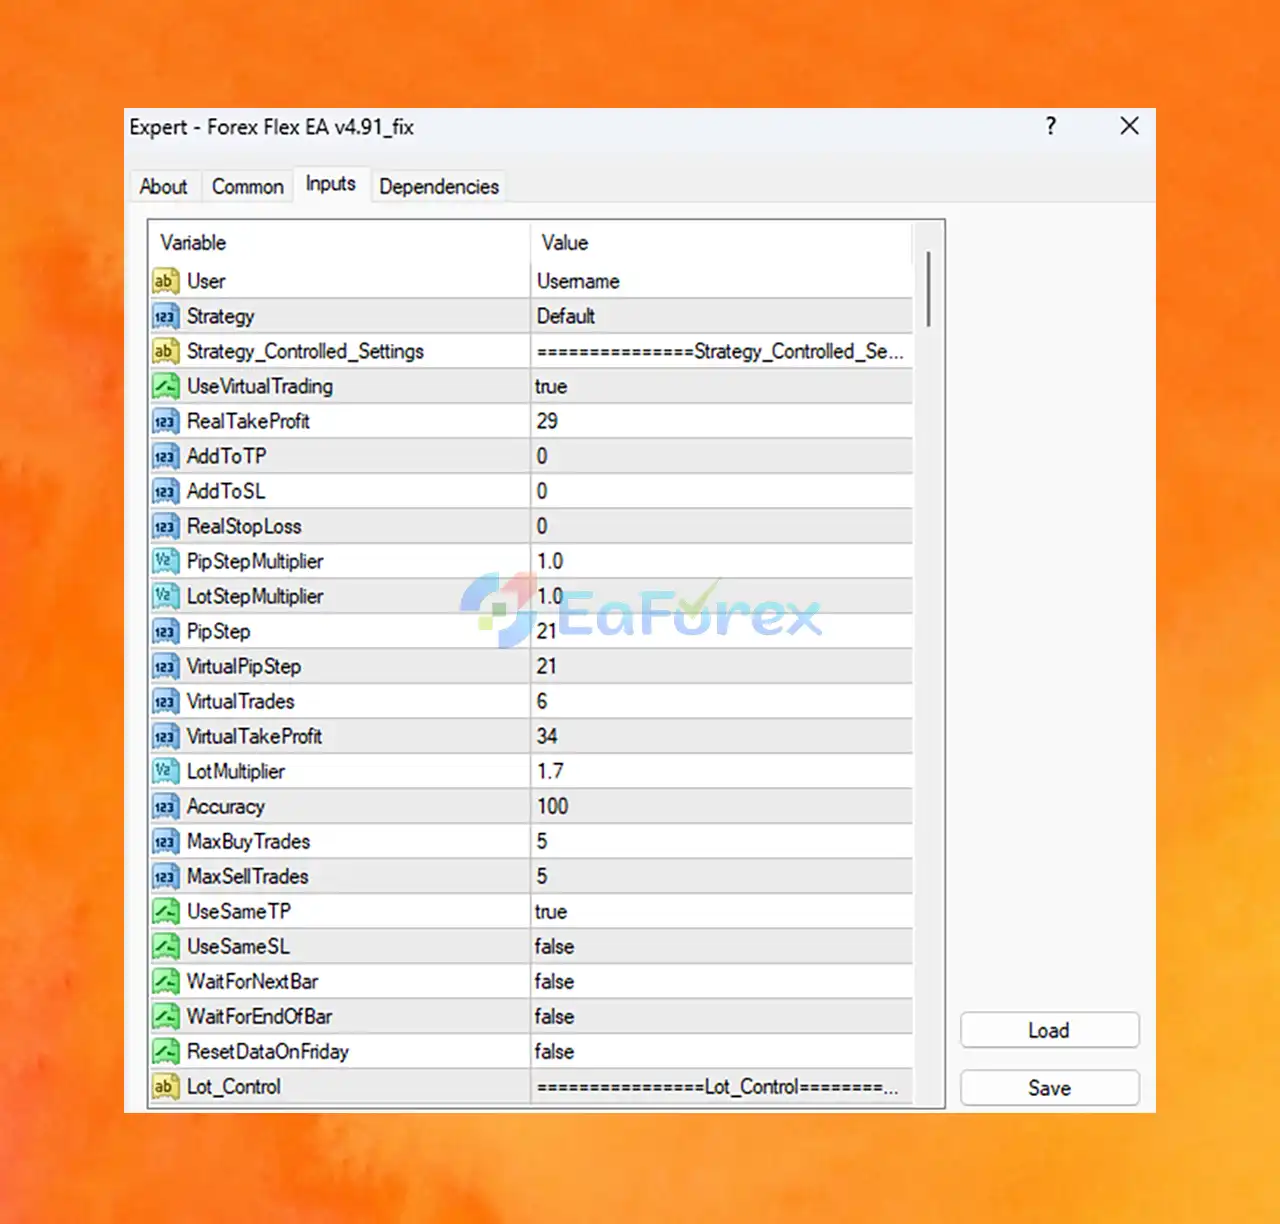
Task: Select the RealStopLoss variable name
Action: click(x=244, y=526)
